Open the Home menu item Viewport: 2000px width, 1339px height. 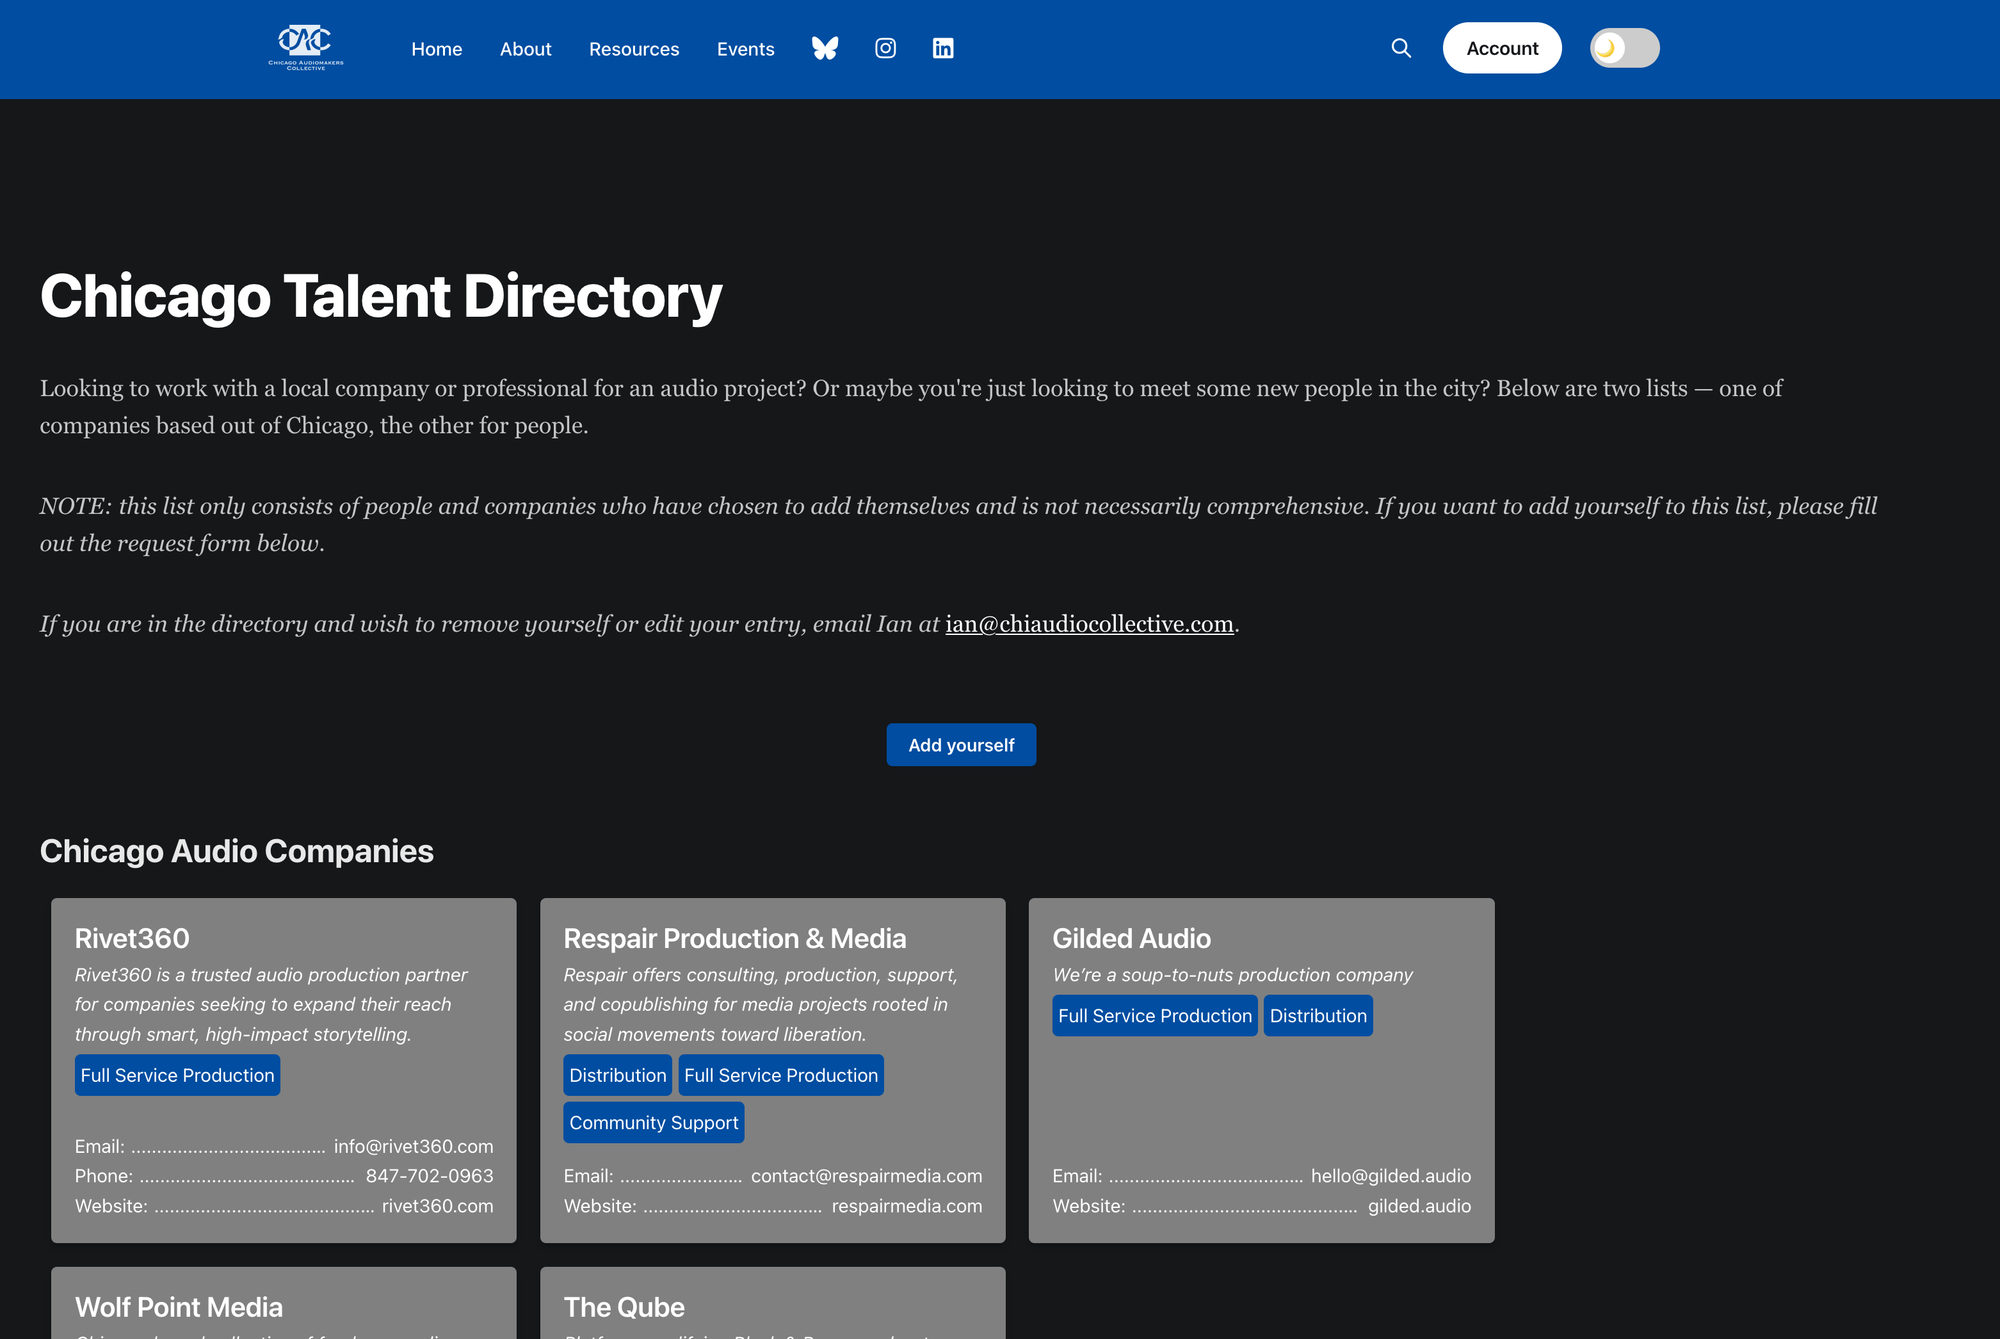(436, 49)
